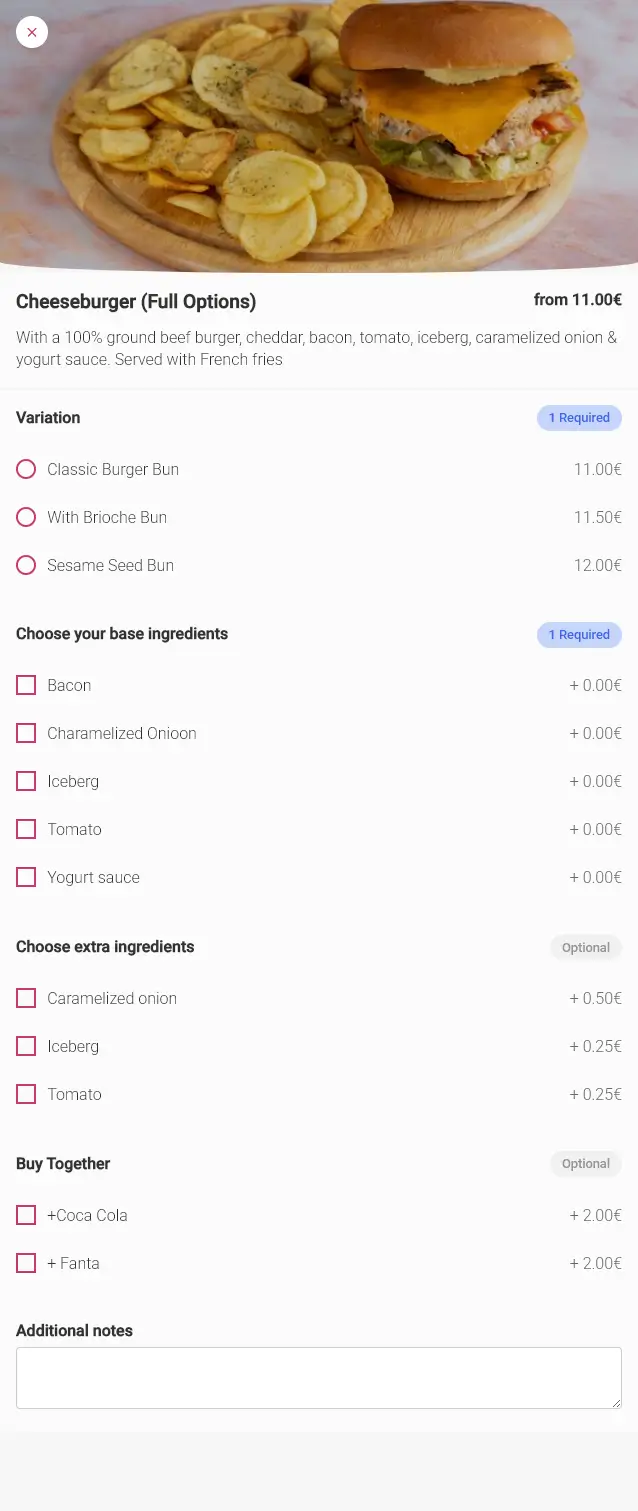Add extra Tomato for 0.25€

pyautogui.click(x=26, y=1094)
